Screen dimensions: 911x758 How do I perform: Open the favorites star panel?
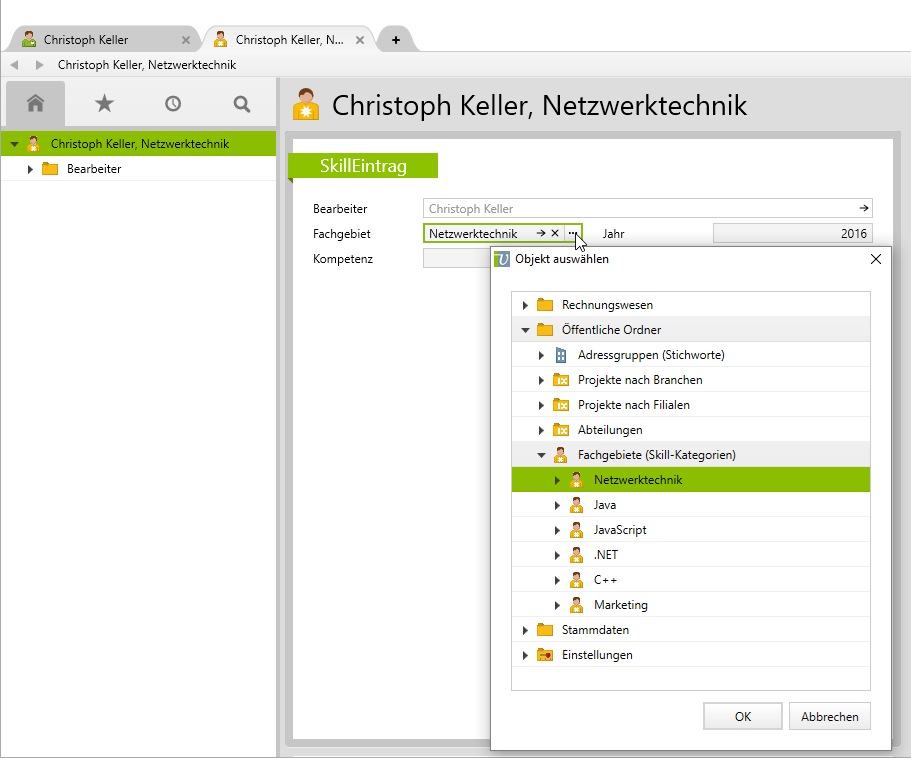click(104, 104)
